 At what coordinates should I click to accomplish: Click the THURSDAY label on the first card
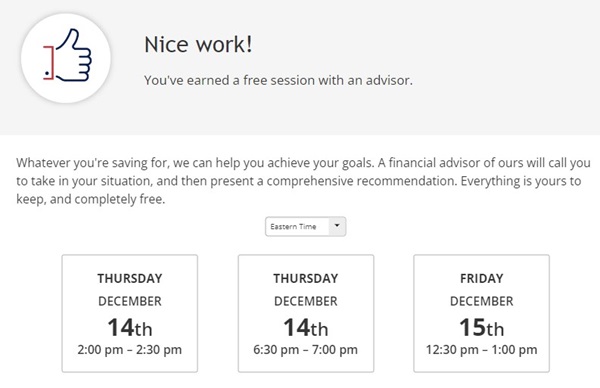click(130, 278)
